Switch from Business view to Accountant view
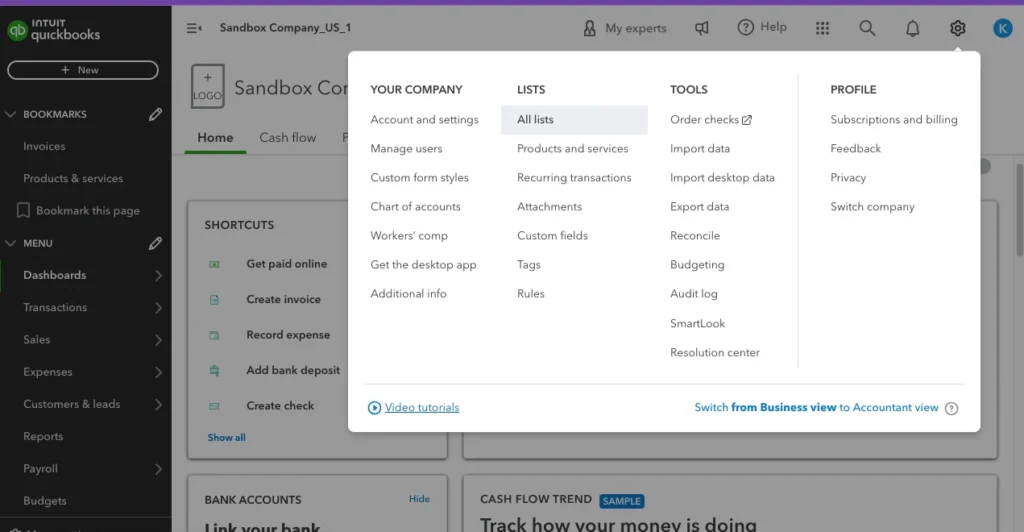 (x=816, y=407)
